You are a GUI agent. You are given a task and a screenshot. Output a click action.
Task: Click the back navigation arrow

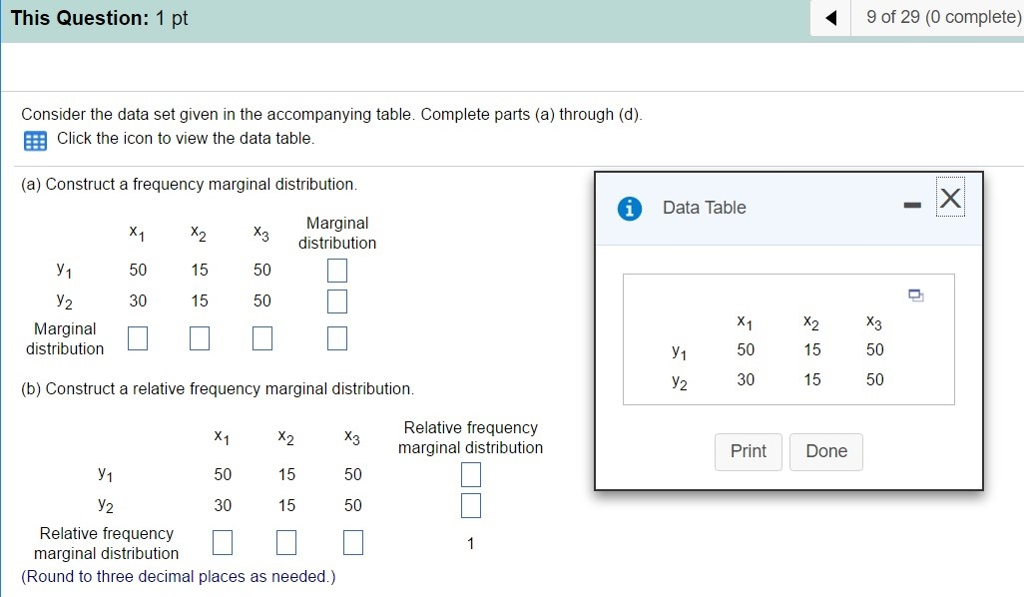pyautogui.click(x=829, y=17)
